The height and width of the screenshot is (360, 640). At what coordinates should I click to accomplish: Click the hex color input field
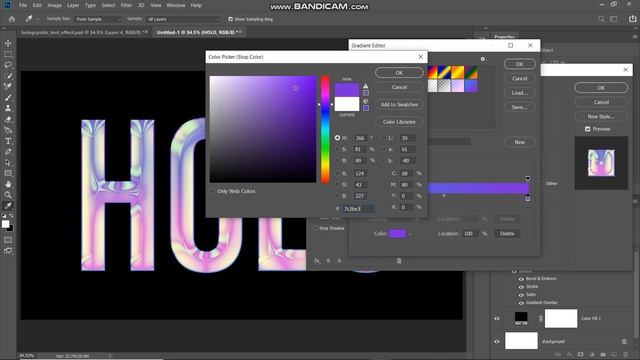tap(358, 209)
